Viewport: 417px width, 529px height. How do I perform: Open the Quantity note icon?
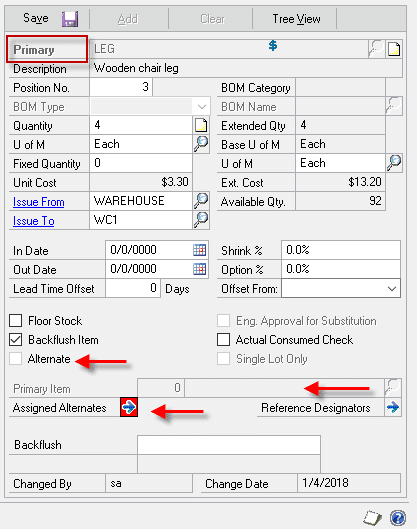click(201, 126)
